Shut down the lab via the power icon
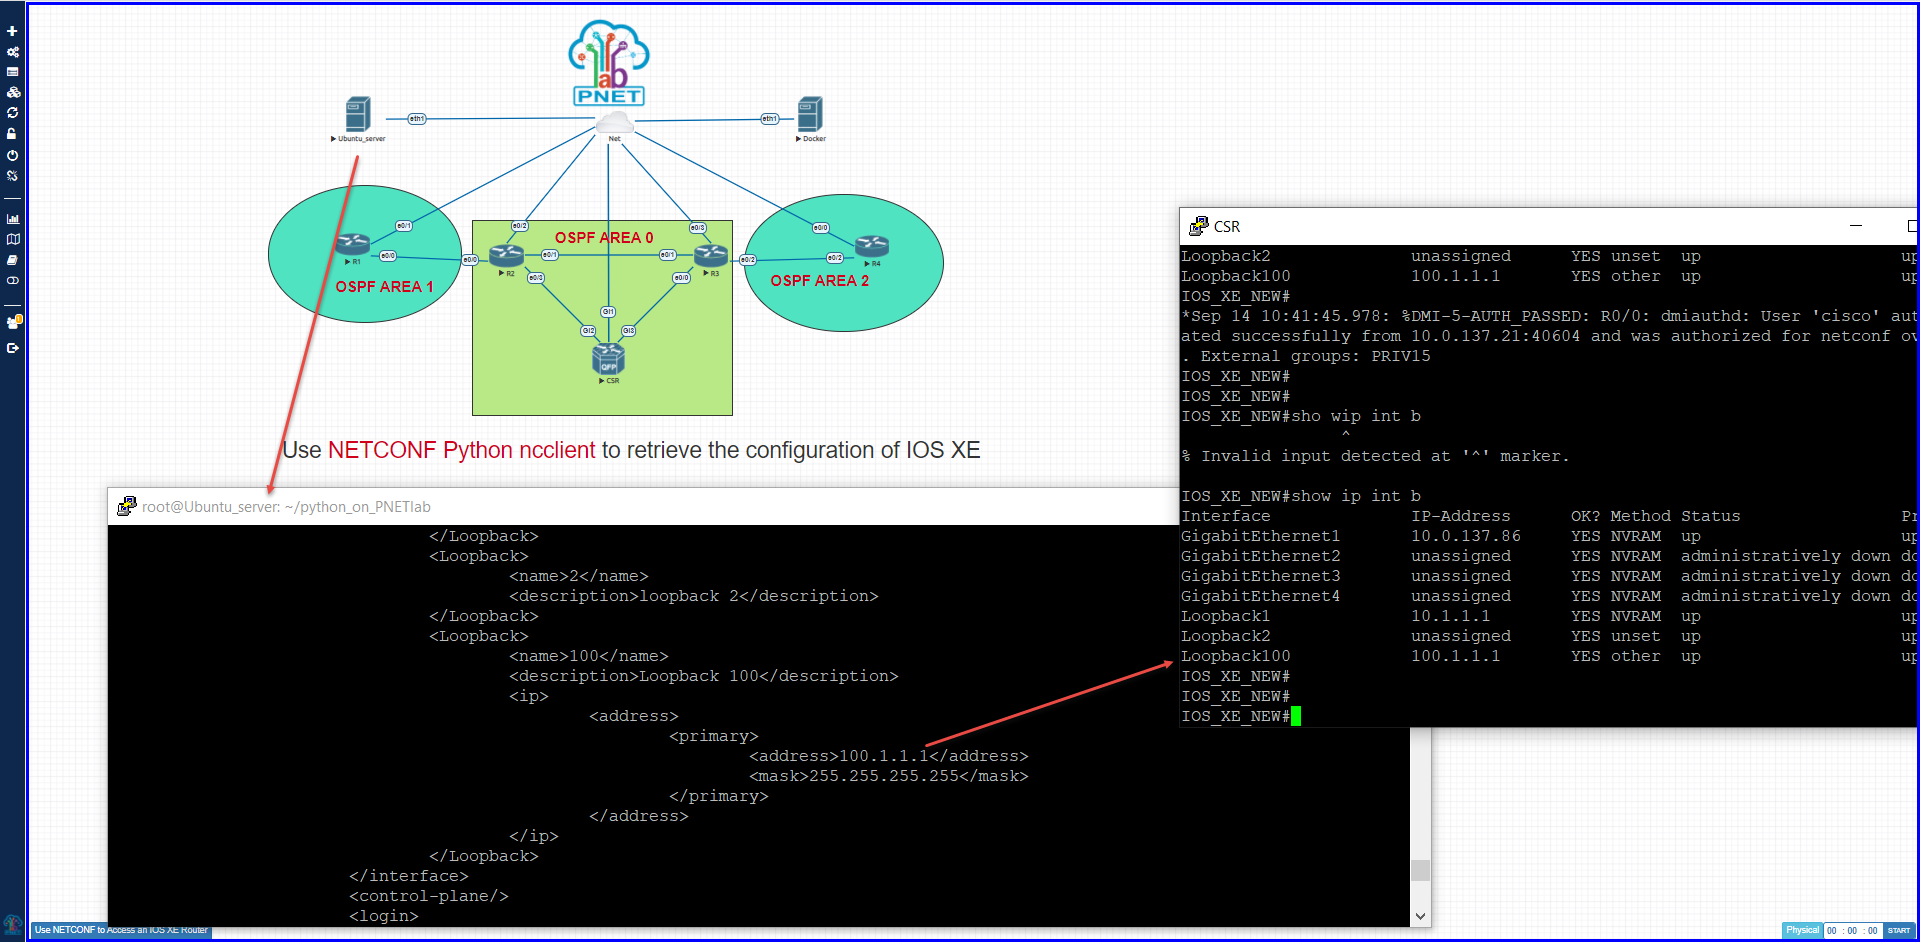 click(13, 154)
